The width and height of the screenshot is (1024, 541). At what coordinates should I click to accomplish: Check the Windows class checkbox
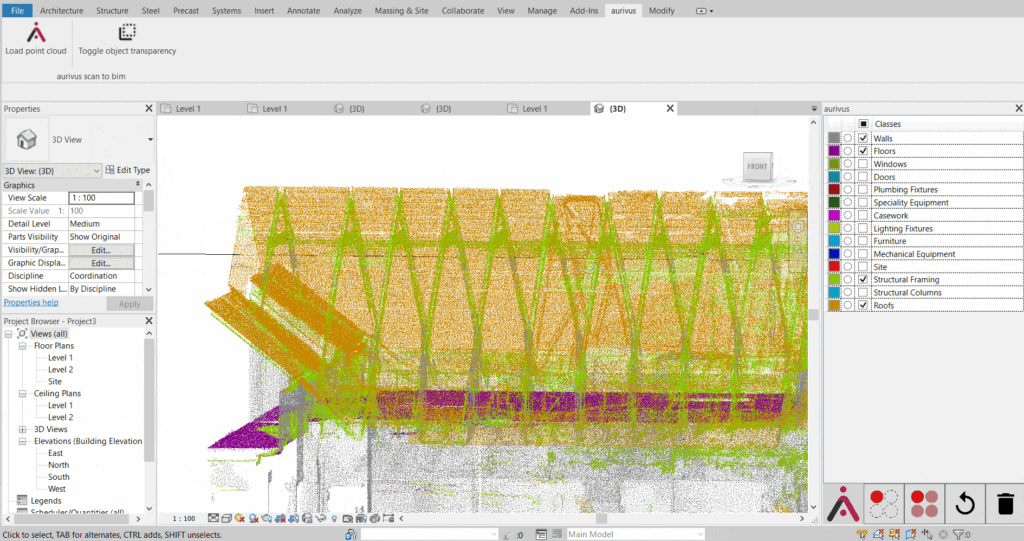point(863,164)
